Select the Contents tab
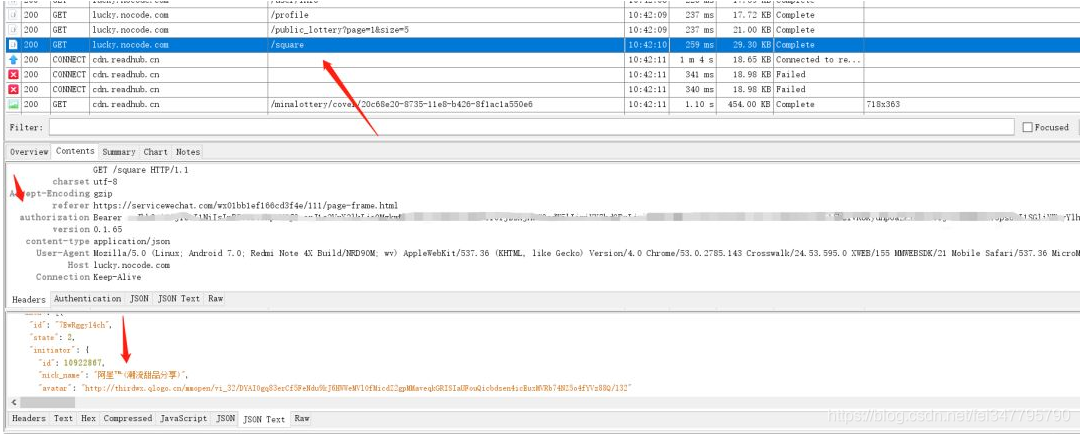Viewport: 1080px width, 434px height. tap(75, 152)
